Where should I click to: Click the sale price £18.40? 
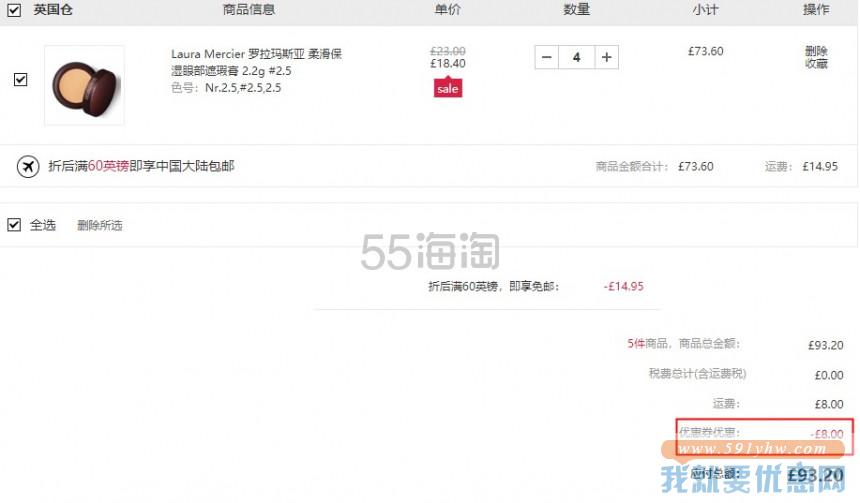pyautogui.click(x=448, y=64)
